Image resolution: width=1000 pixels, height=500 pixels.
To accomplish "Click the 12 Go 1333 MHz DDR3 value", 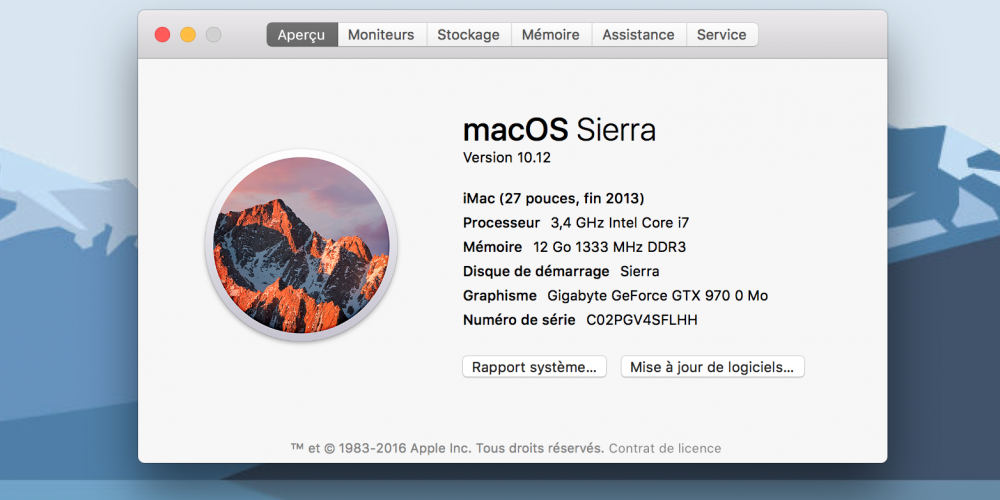I will pos(609,247).
